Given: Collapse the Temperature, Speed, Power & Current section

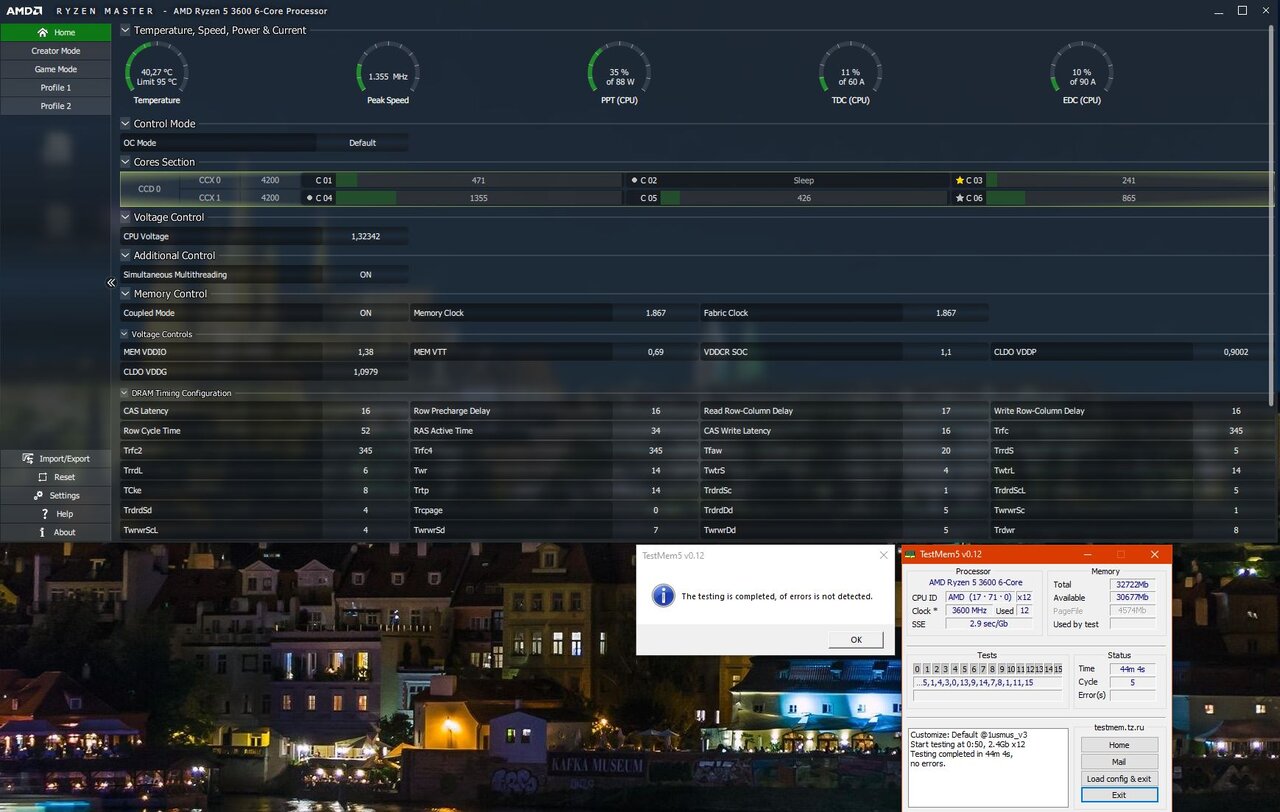Looking at the screenshot, I should pyautogui.click(x=125, y=30).
